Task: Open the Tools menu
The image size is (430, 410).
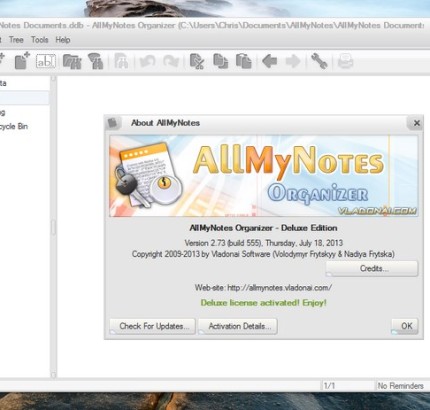Action: point(40,40)
